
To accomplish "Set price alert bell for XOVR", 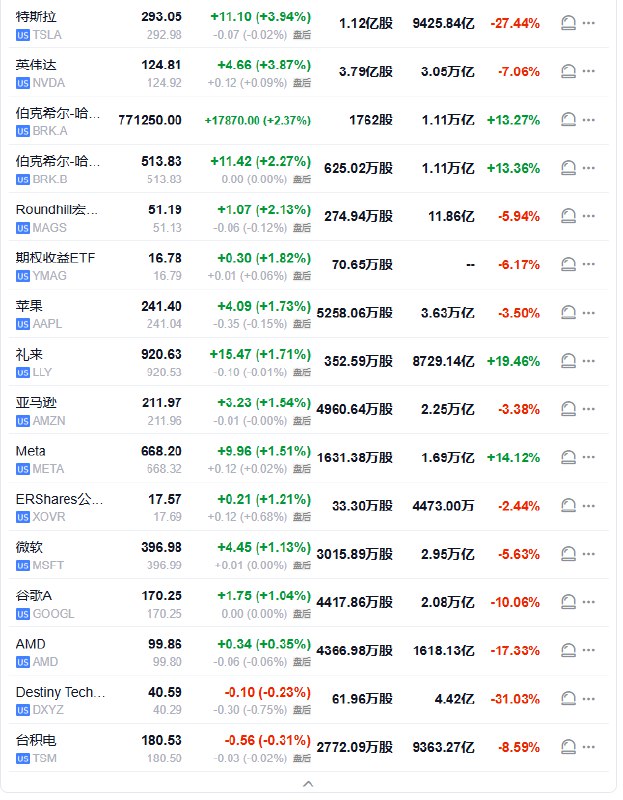I will point(568,506).
